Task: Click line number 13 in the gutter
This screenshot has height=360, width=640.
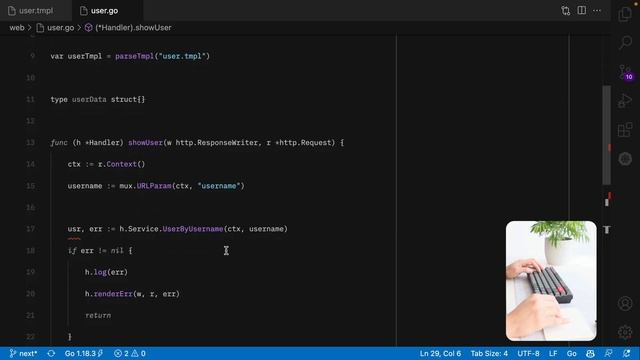Action: click(x=30, y=143)
